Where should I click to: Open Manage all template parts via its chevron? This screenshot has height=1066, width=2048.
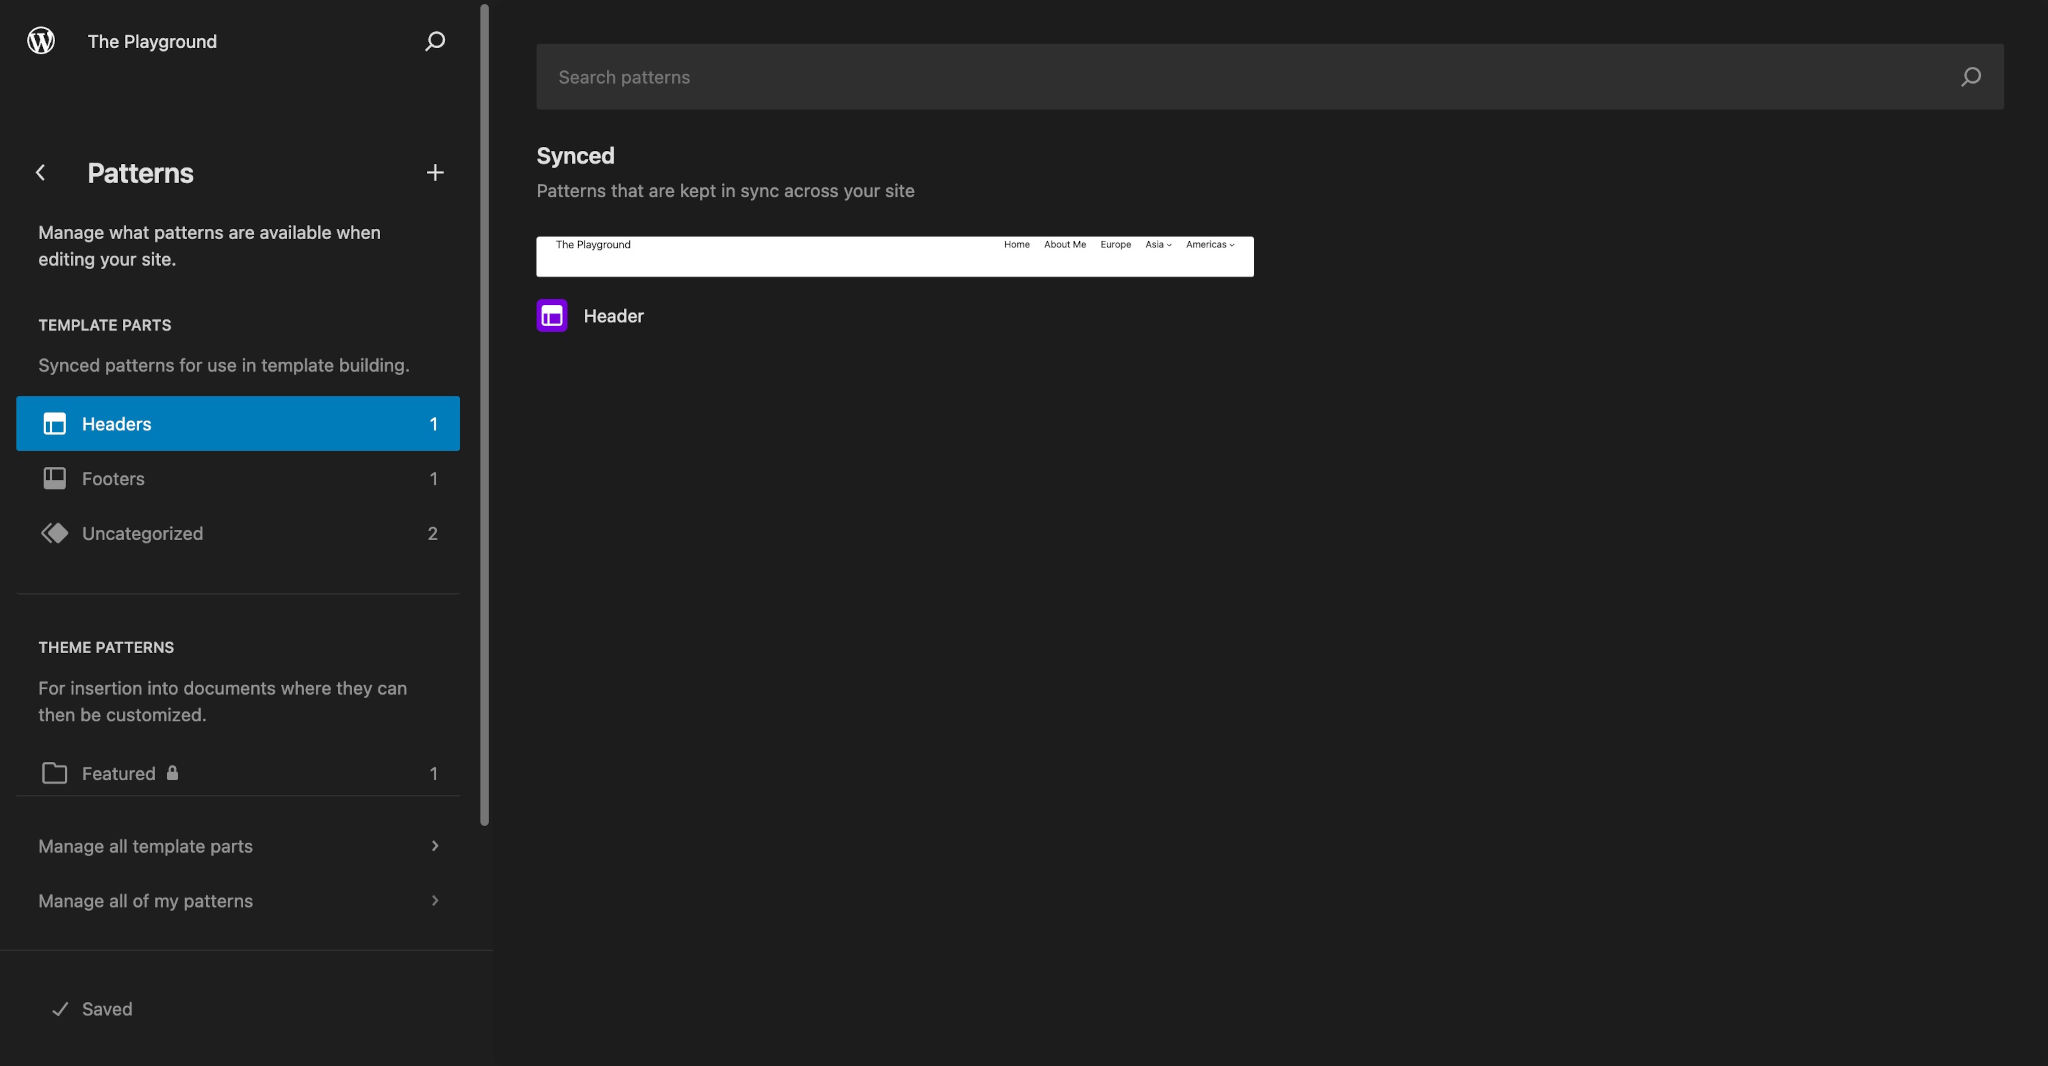[x=435, y=846]
